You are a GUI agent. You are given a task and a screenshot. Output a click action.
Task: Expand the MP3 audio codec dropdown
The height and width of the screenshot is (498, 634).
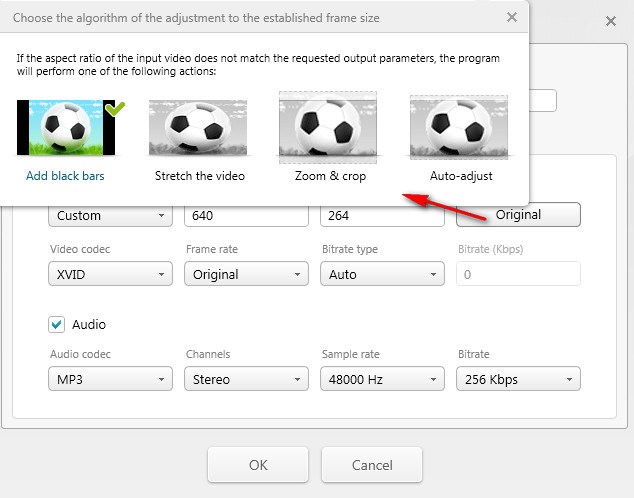pos(110,379)
